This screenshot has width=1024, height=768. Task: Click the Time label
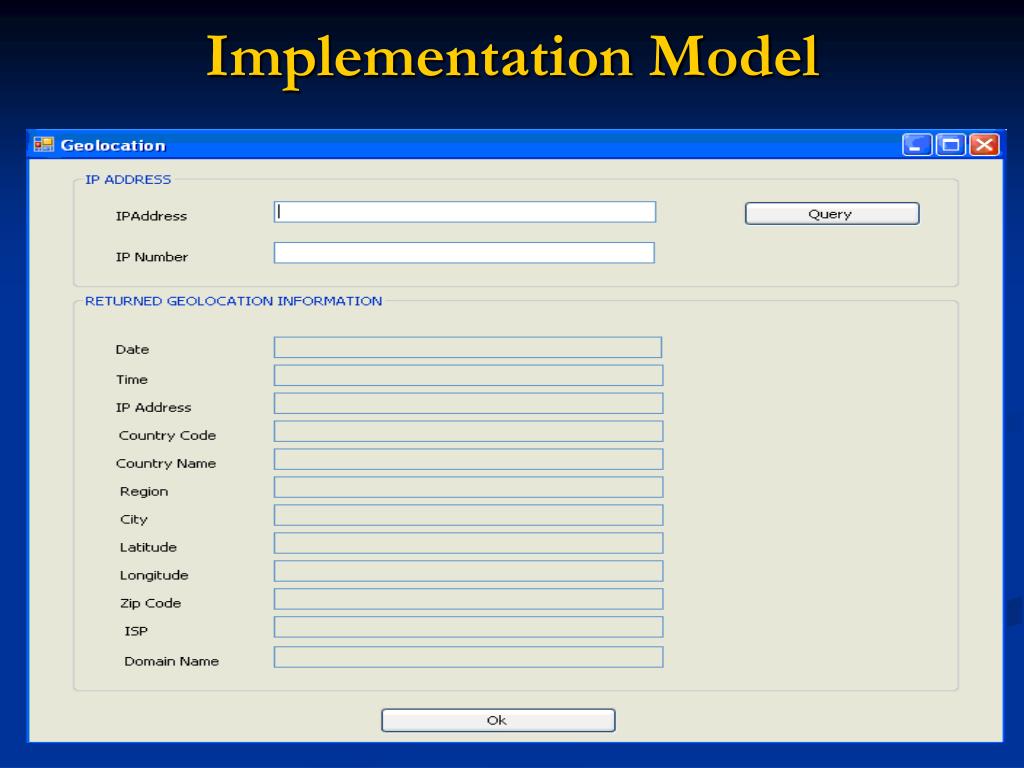[132, 379]
